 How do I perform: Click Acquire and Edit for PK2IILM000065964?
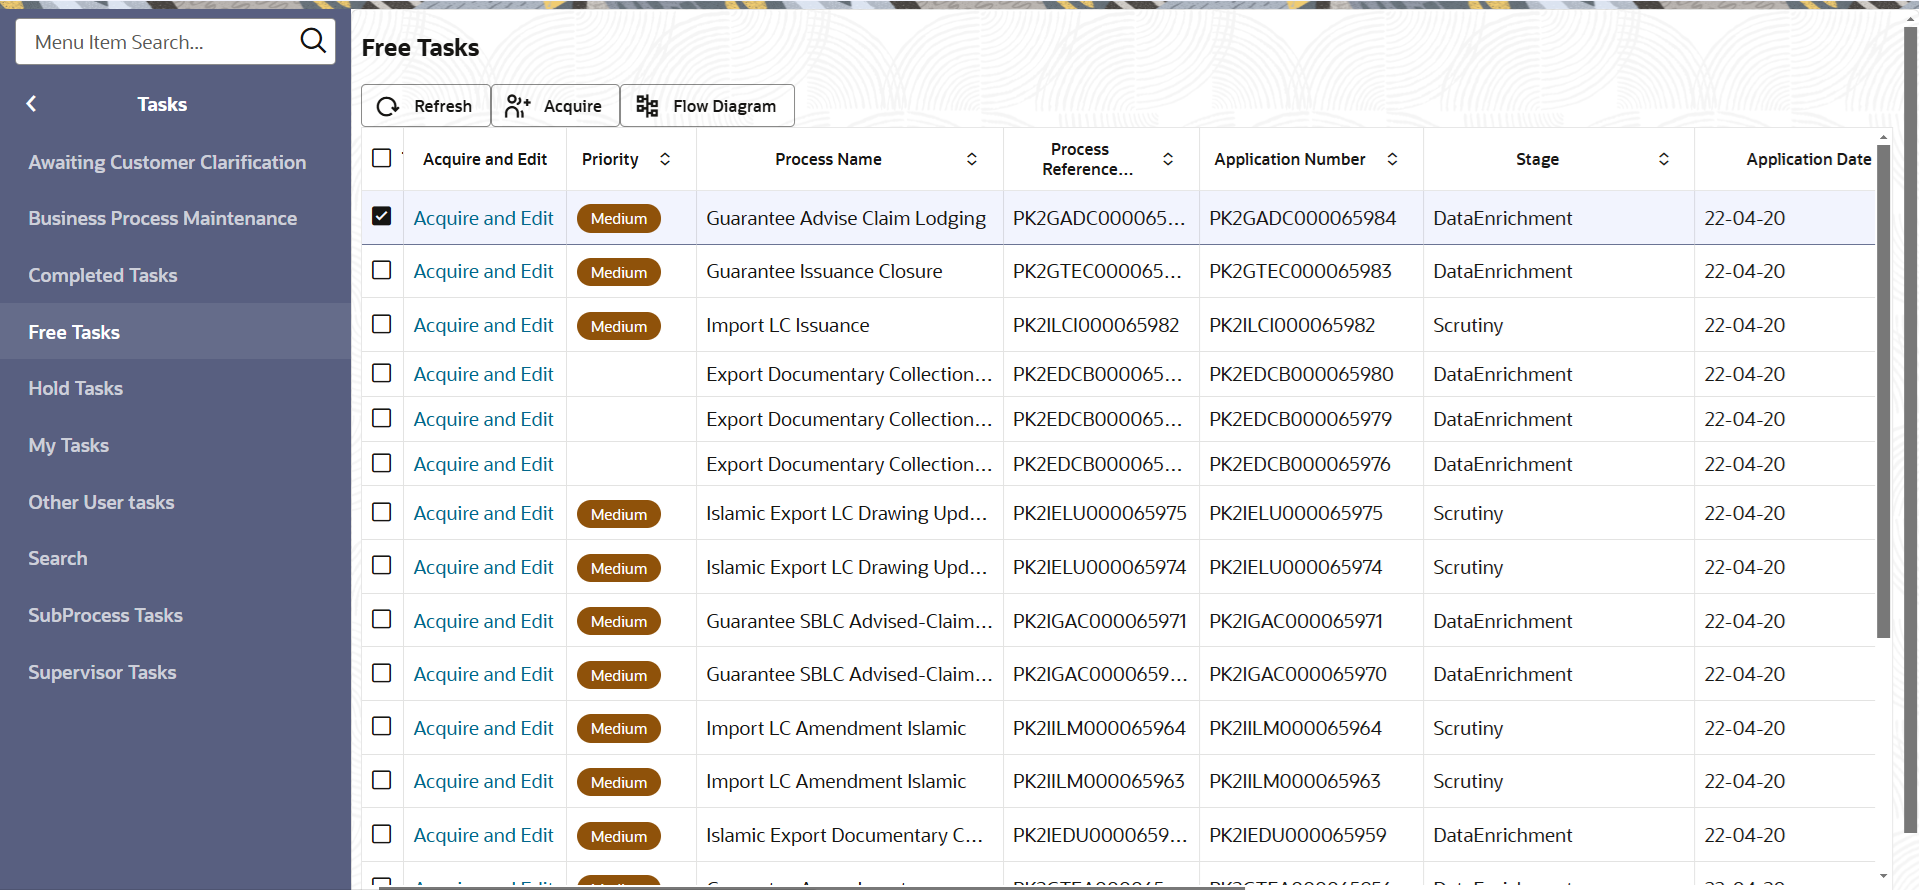click(483, 728)
